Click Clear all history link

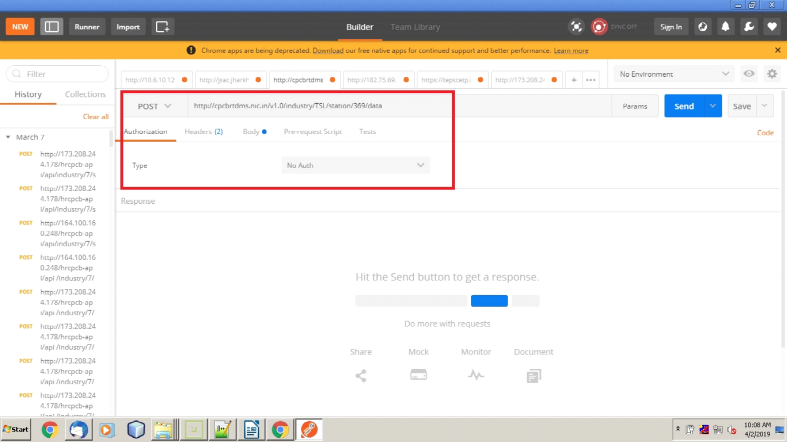point(95,116)
